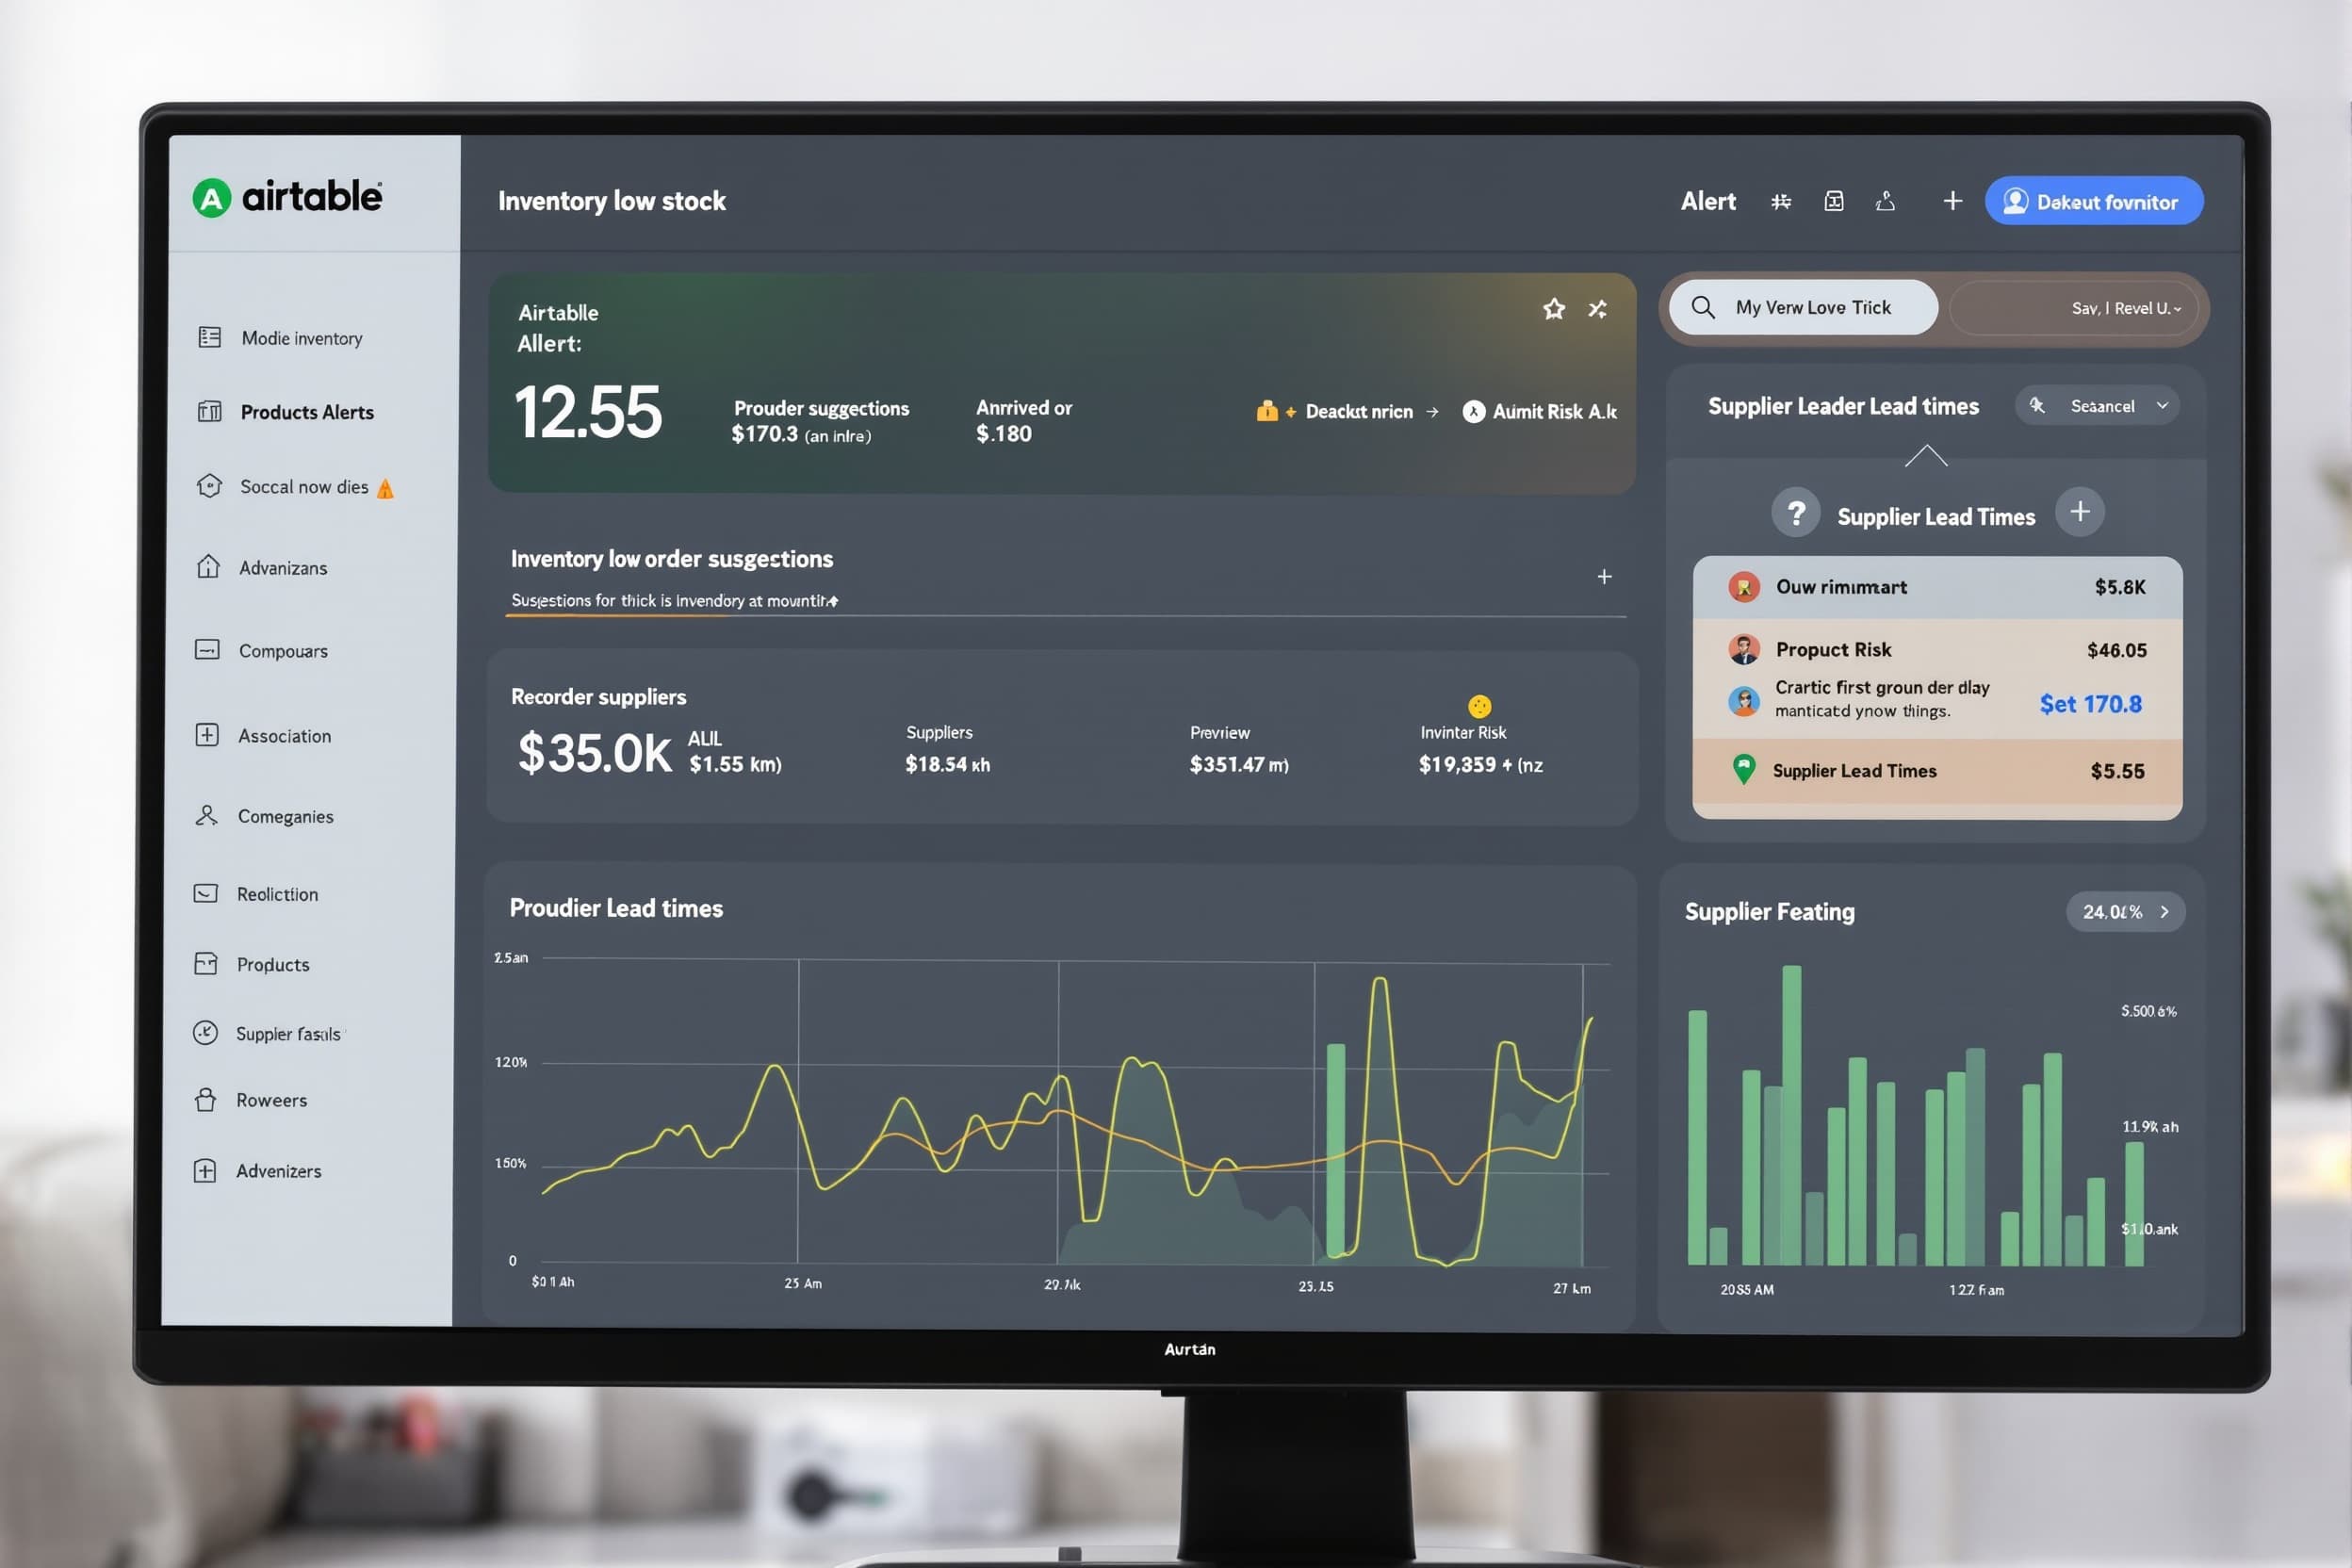Click the Alert label in header
Screen dimensions: 2352x1568
tap(1708, 202)
